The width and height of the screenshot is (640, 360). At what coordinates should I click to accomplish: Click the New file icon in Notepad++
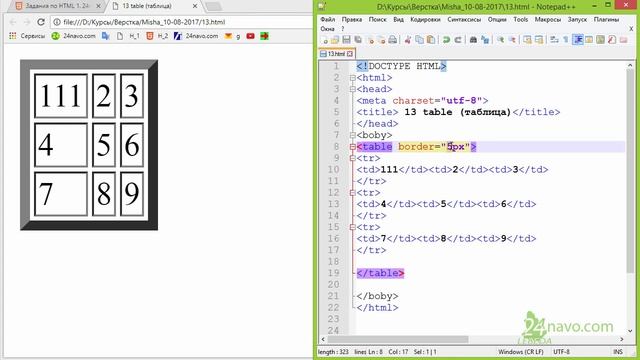pos(324,40)
